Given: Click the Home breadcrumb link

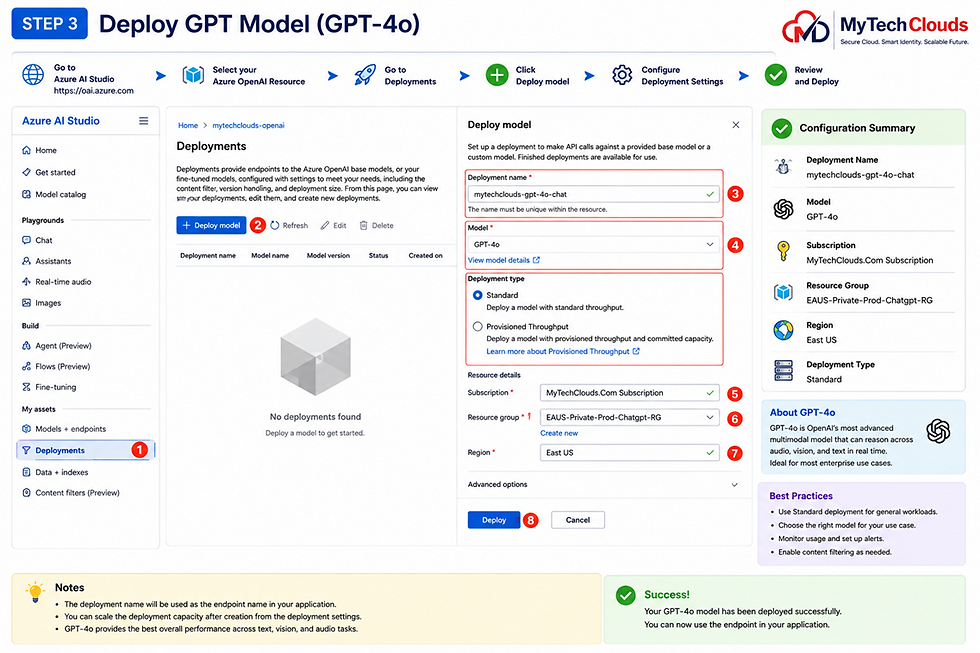Looking at the screenshot, I should pyautogui.click(x=188, y=126).
